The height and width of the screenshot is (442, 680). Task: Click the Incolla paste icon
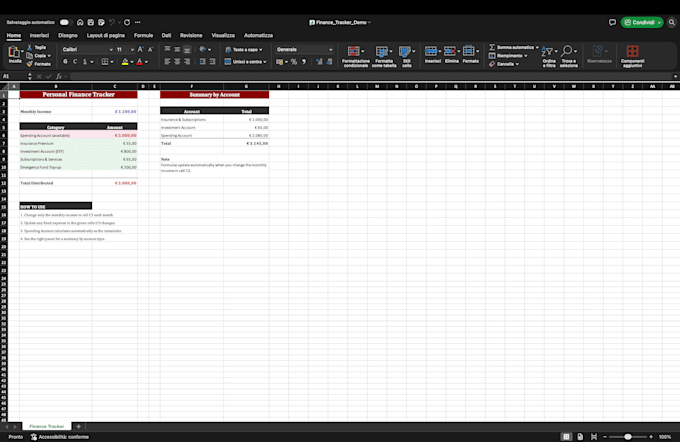click(x=14, y=52)
